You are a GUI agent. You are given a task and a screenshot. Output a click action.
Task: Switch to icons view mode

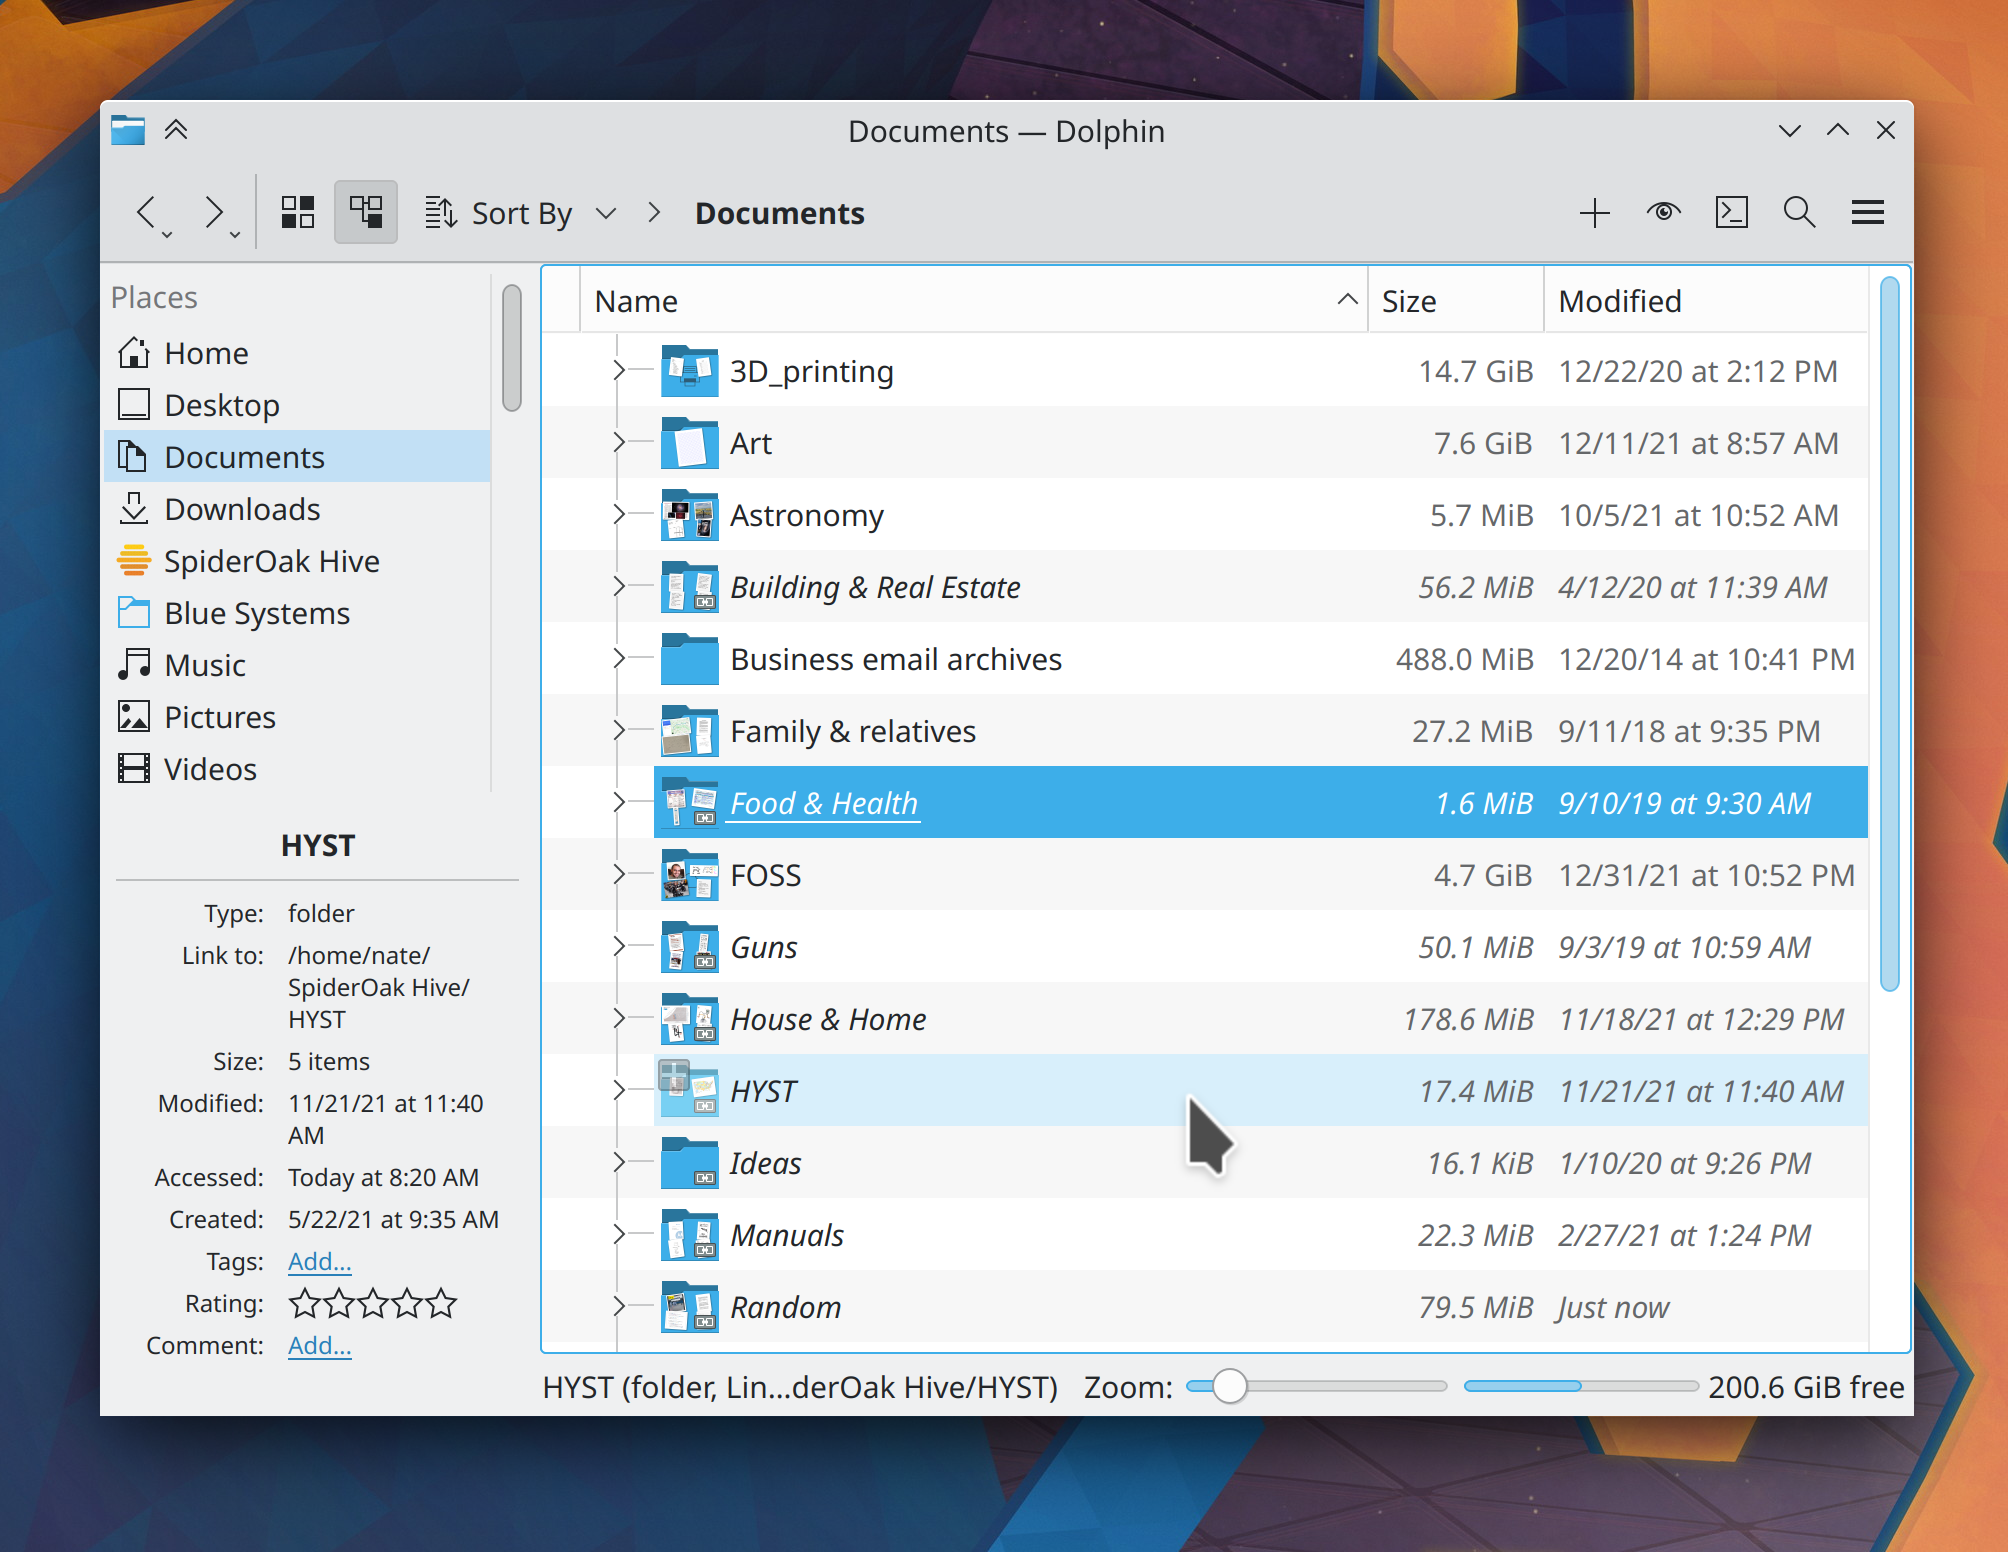[x=297, y=213]
